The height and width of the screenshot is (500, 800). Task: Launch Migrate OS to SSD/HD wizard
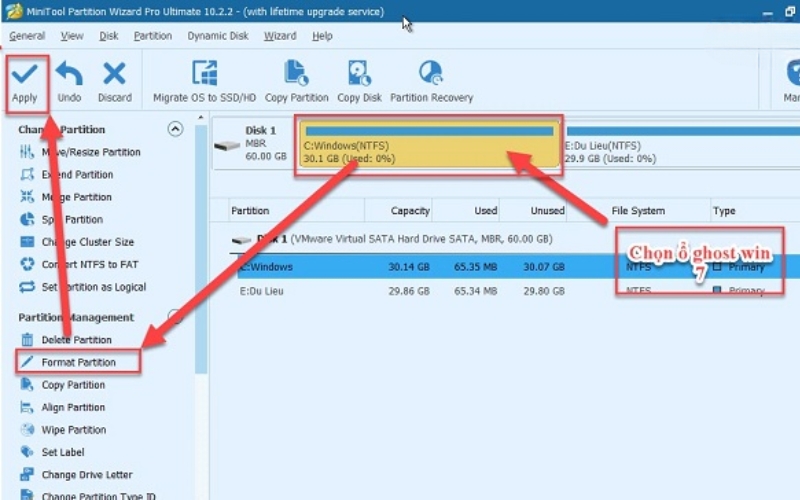(204, 80)
